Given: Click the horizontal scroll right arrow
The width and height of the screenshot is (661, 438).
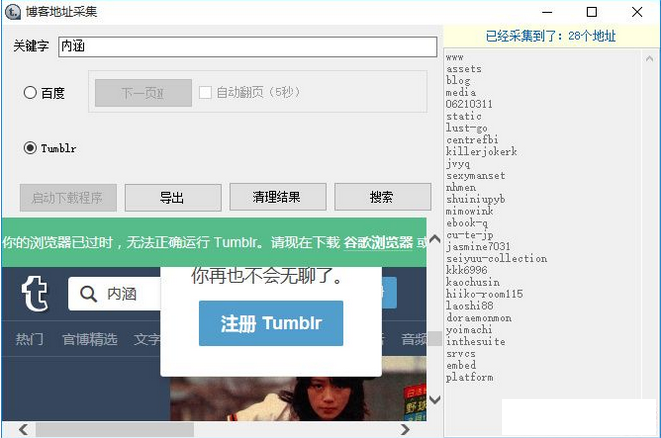Looking at the screenshot, I should tap(405, 429).
